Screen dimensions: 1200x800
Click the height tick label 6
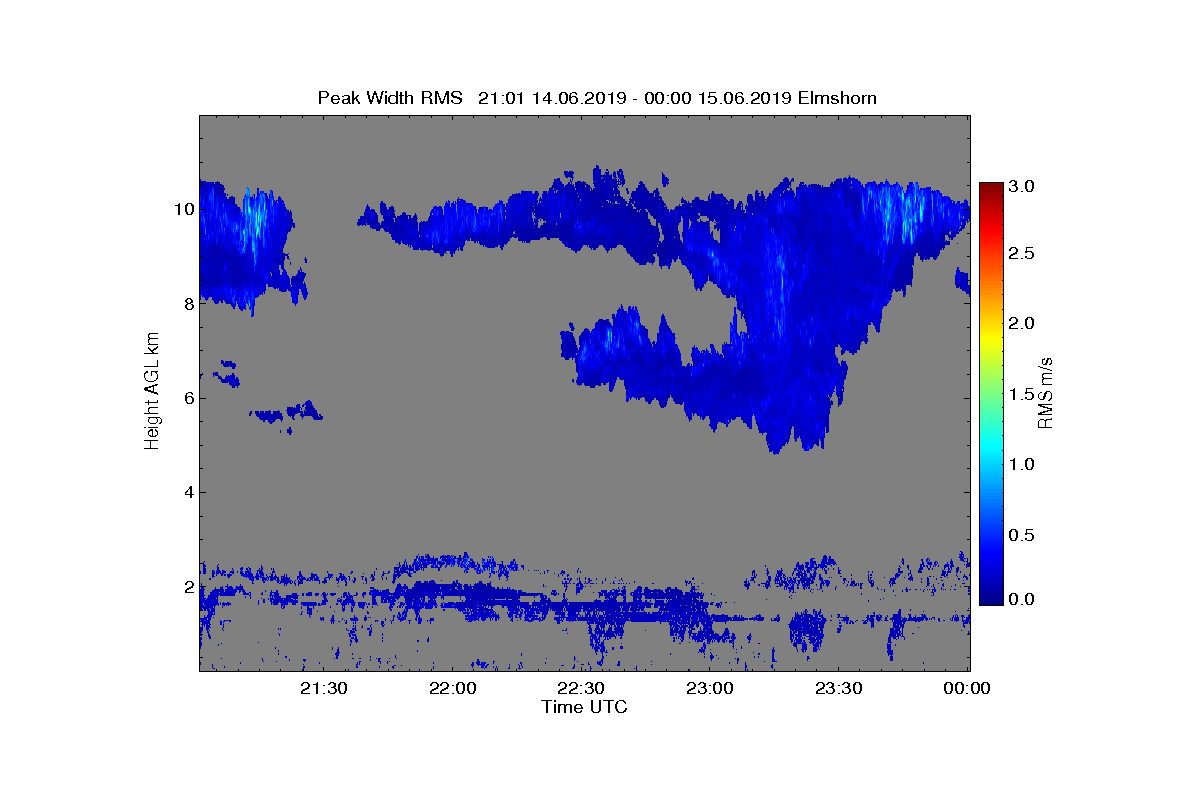[x=187, y=398]
